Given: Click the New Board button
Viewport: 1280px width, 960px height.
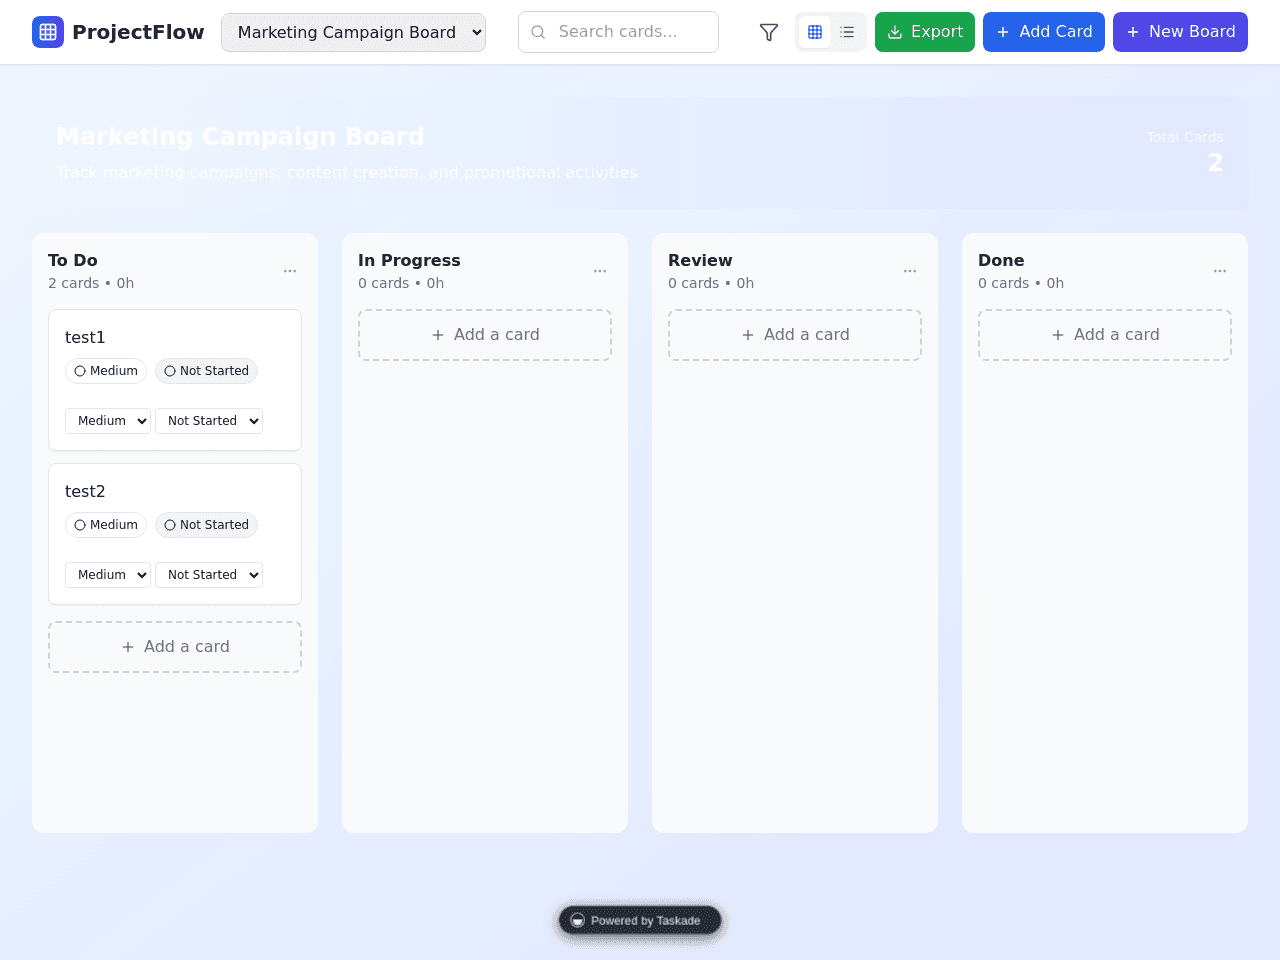Looking at the screenshot, I should click(x=1180, y=32).
